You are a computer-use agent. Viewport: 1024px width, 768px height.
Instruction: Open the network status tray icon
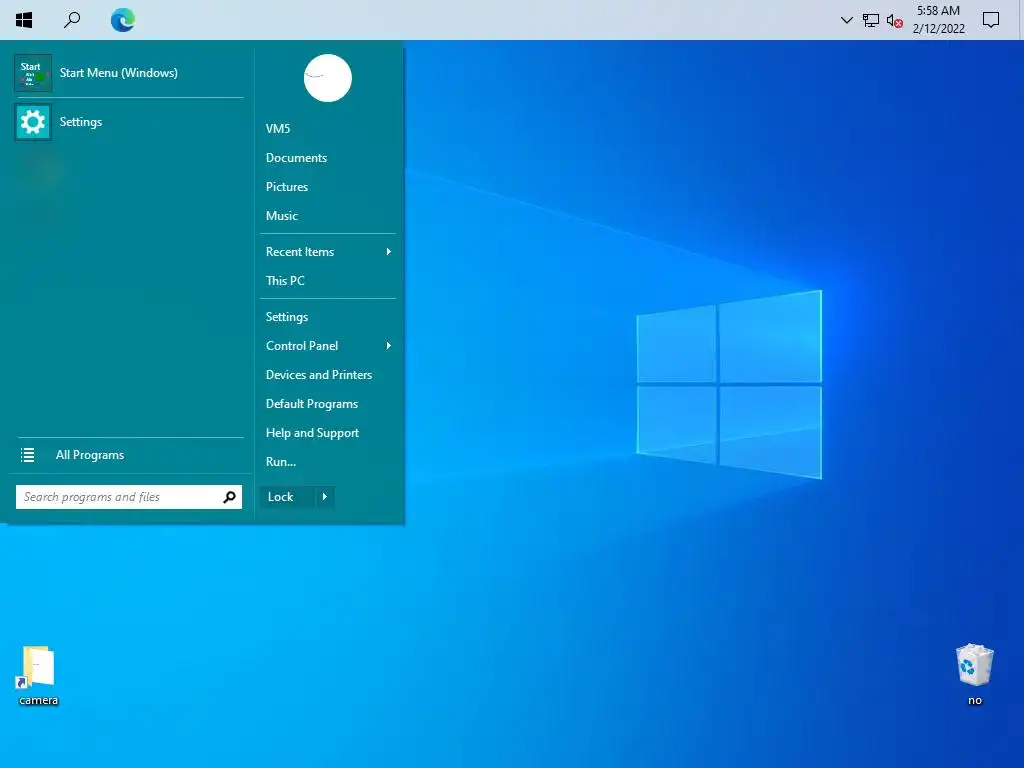(871, 20)
